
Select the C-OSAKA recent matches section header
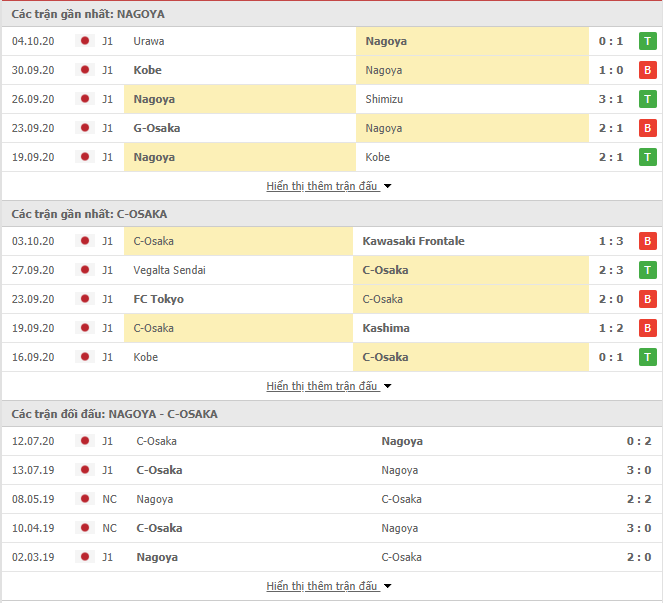[332, 214]
